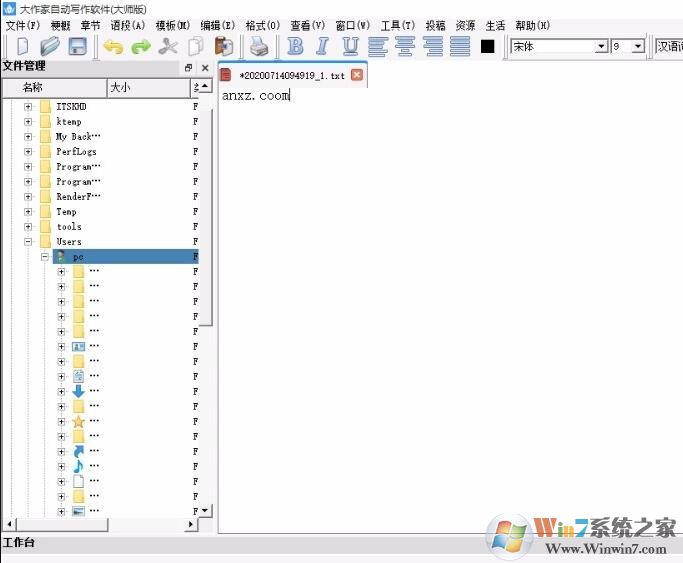Click the 名称 column header
Viewport: 683px width, 563px height.
coord(33,88)
